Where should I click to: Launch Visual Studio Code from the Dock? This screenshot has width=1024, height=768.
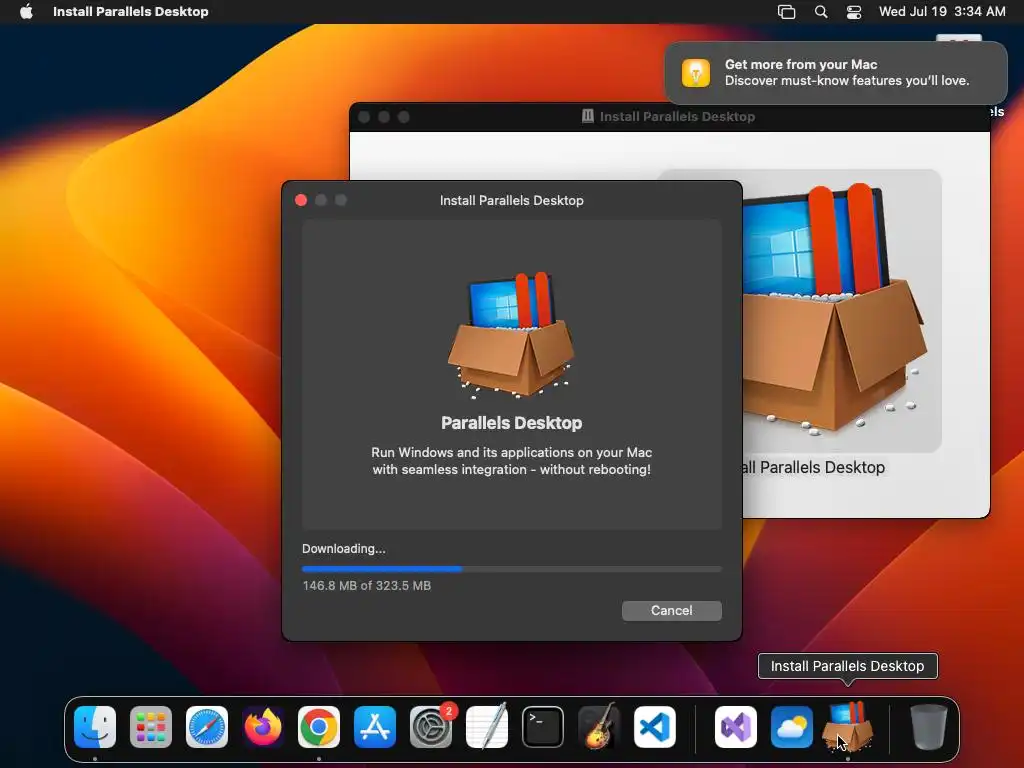[x=654, y=726]
